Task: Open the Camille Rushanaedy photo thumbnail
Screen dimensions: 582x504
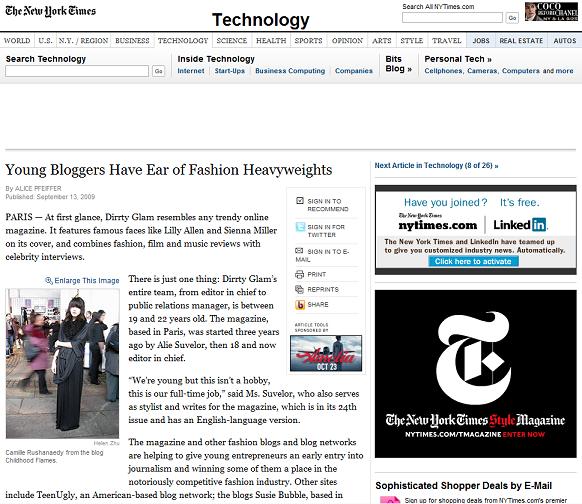Action: [62, 363]
